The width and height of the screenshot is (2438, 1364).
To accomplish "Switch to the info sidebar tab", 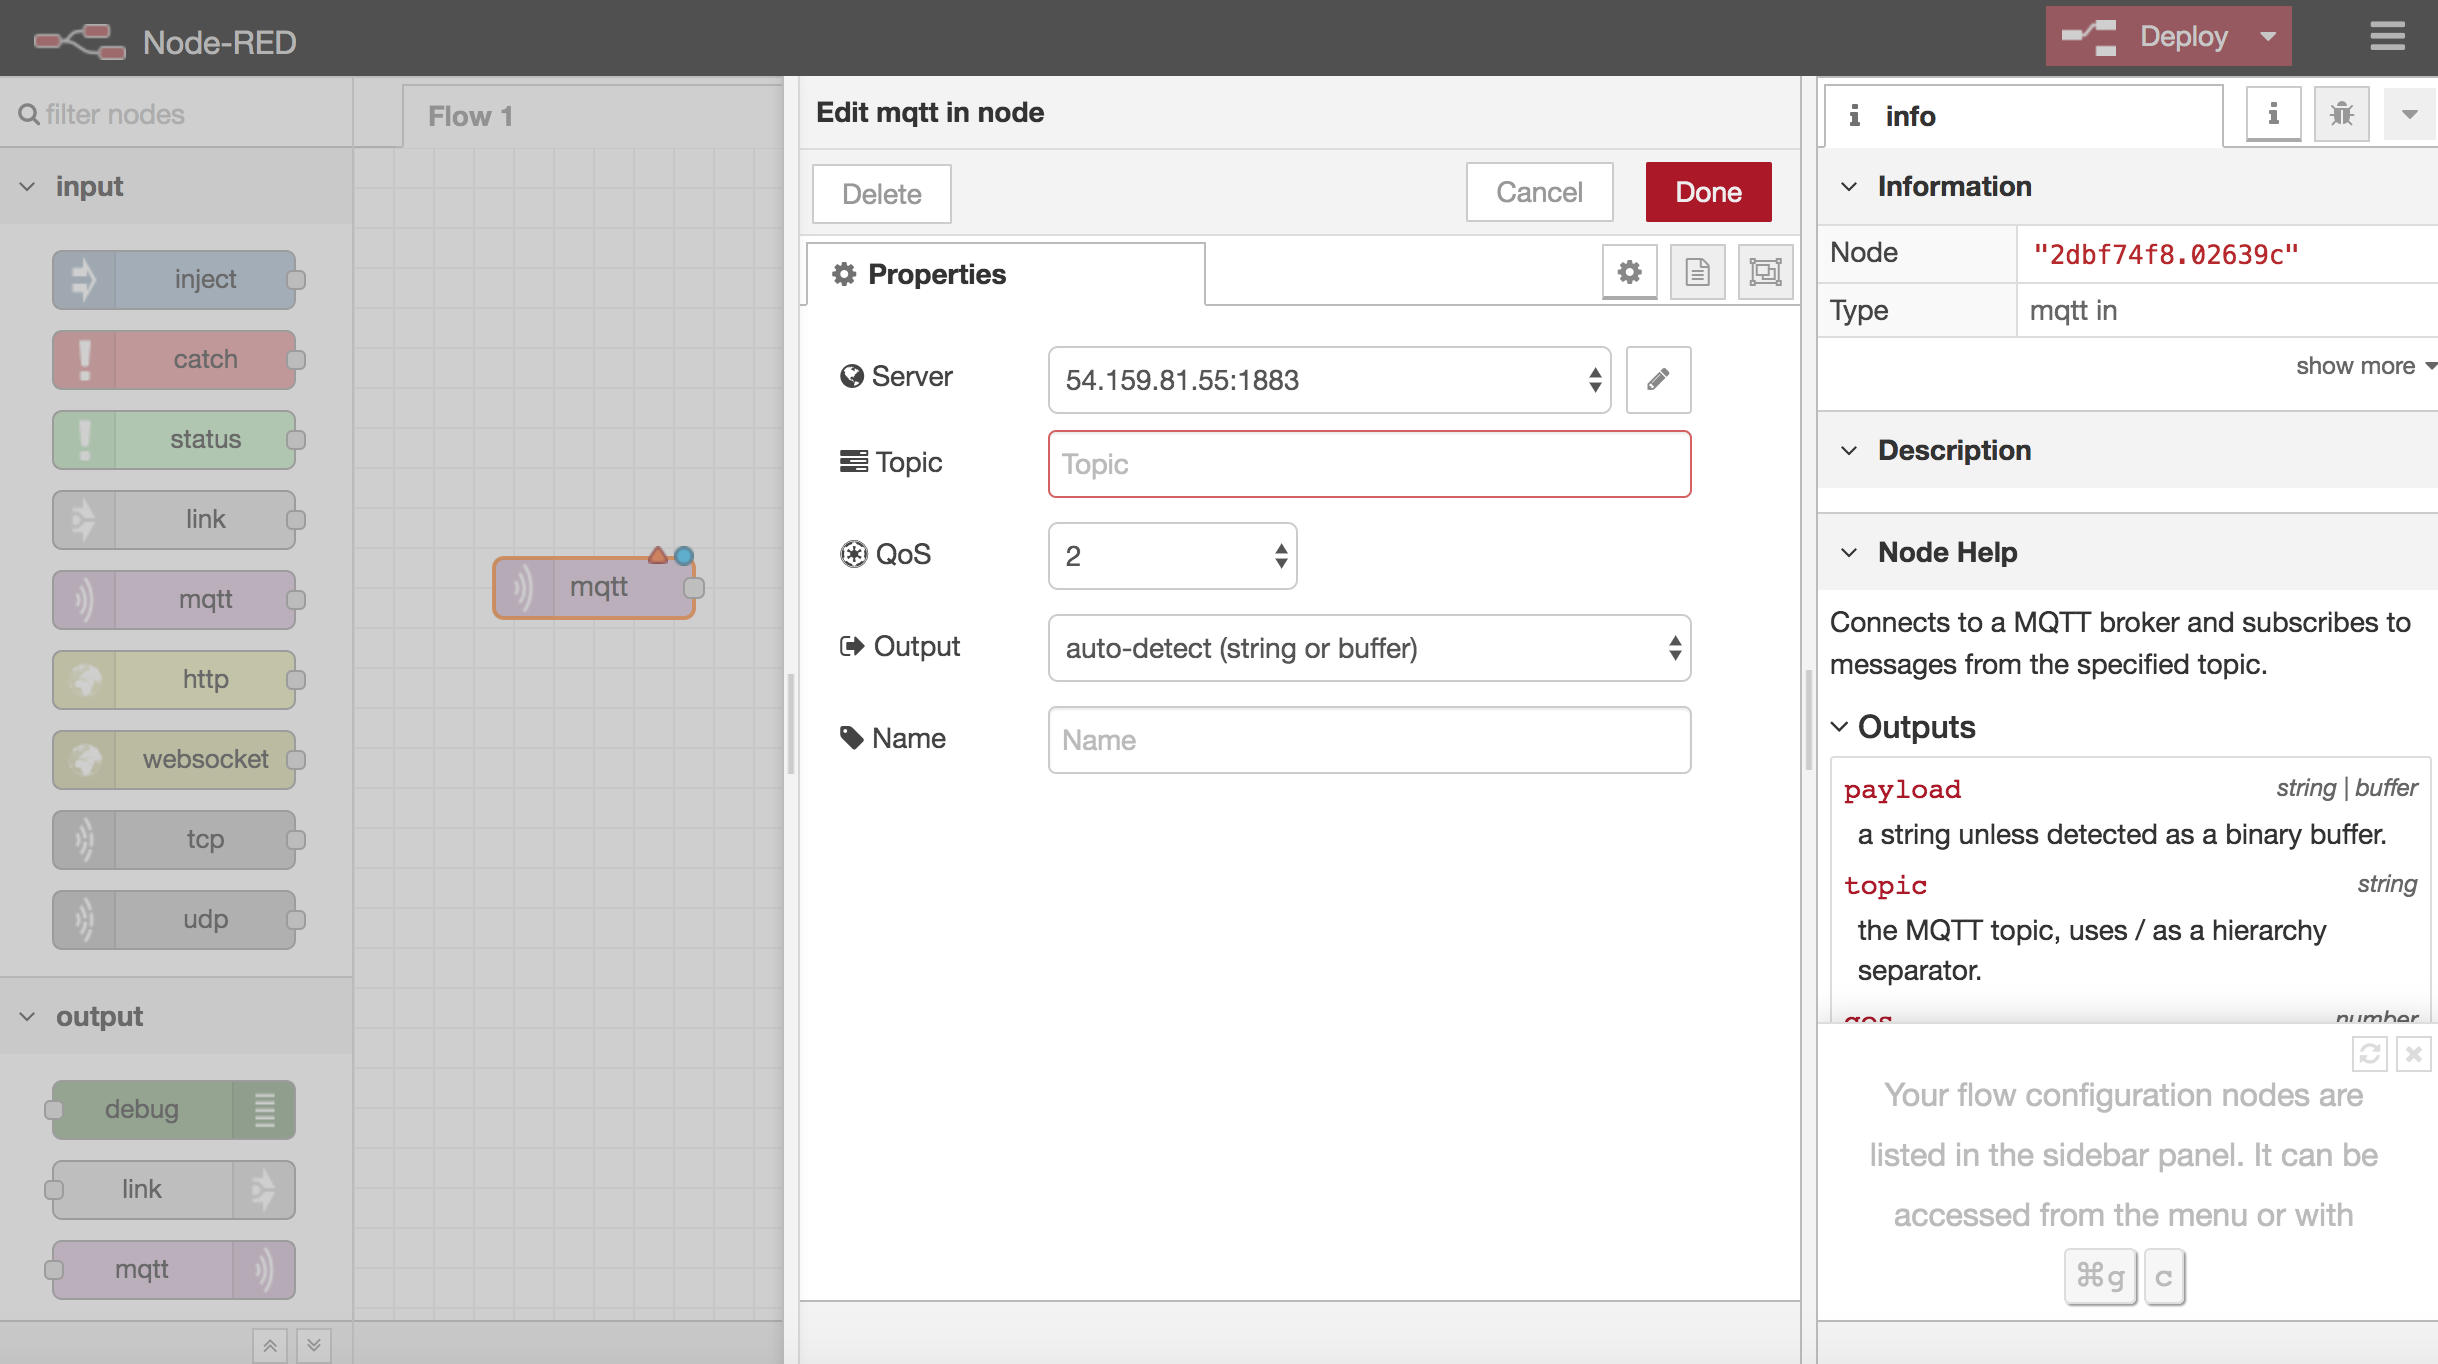I will 2023,116.
